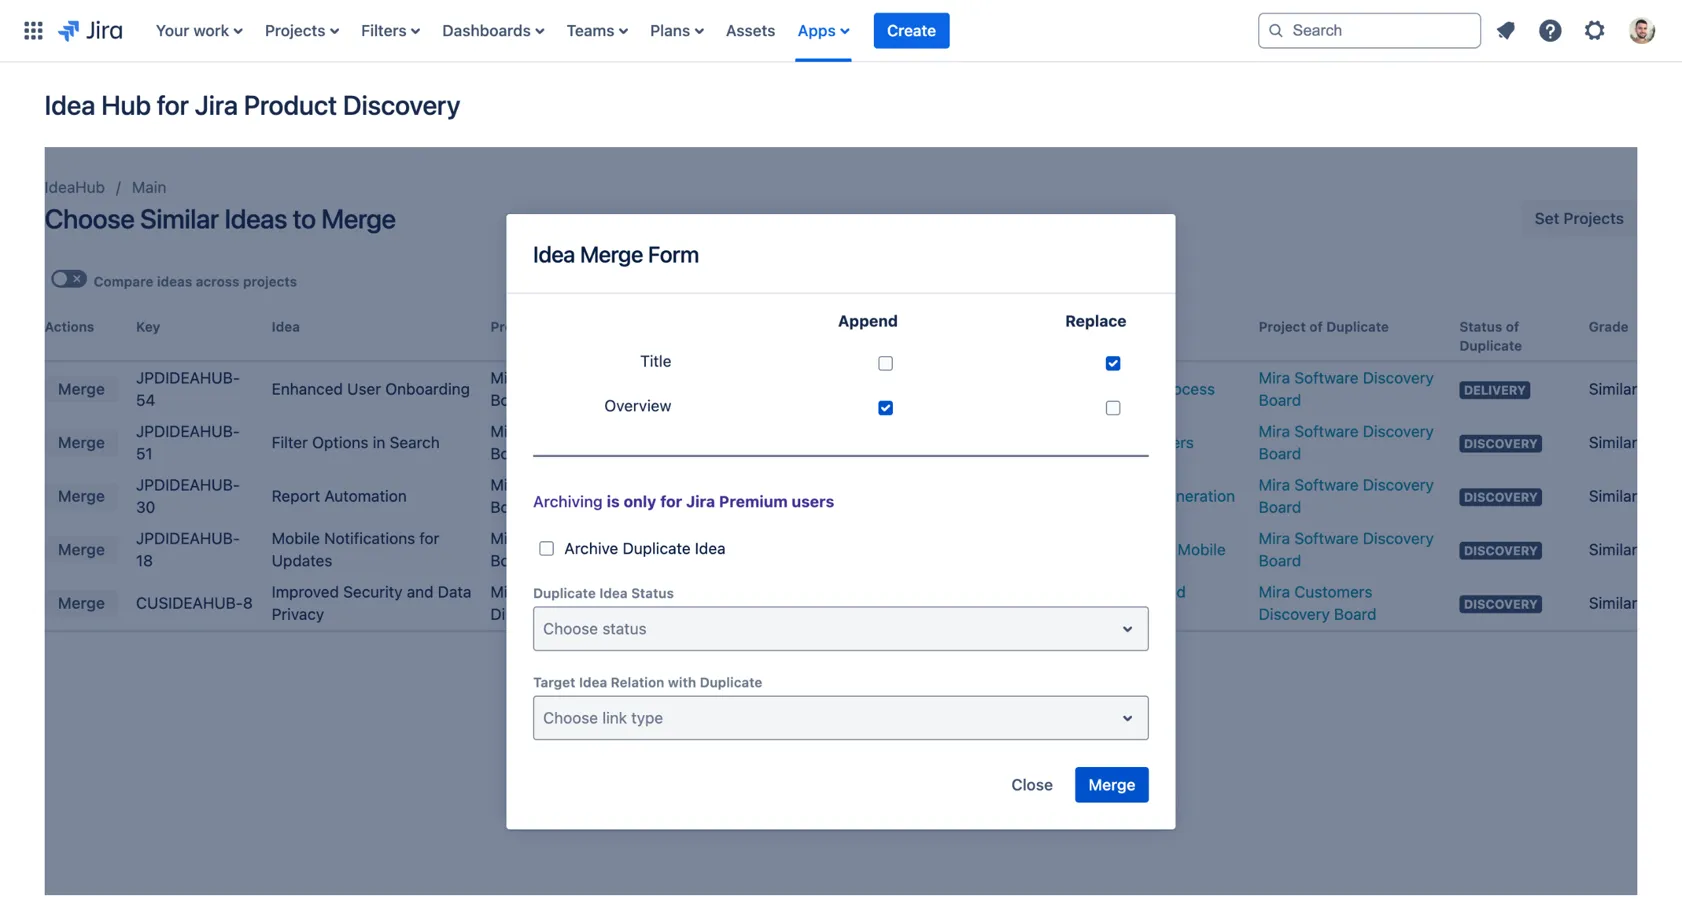Check the Overview Replace checkbox

point(1112,408)
